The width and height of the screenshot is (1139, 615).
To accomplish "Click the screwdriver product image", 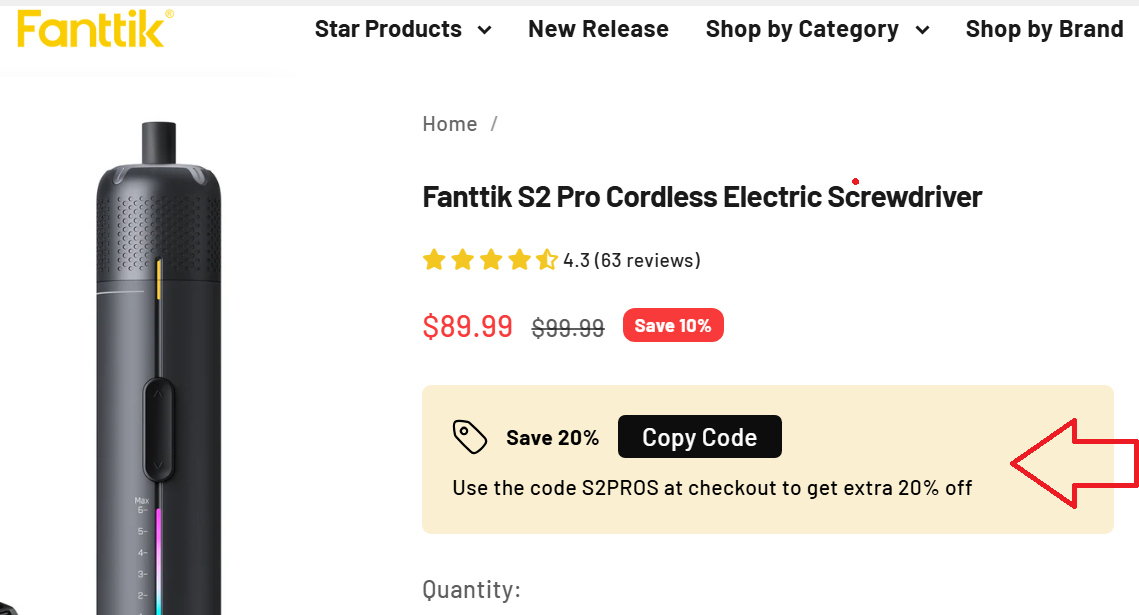I will [160, 380].
